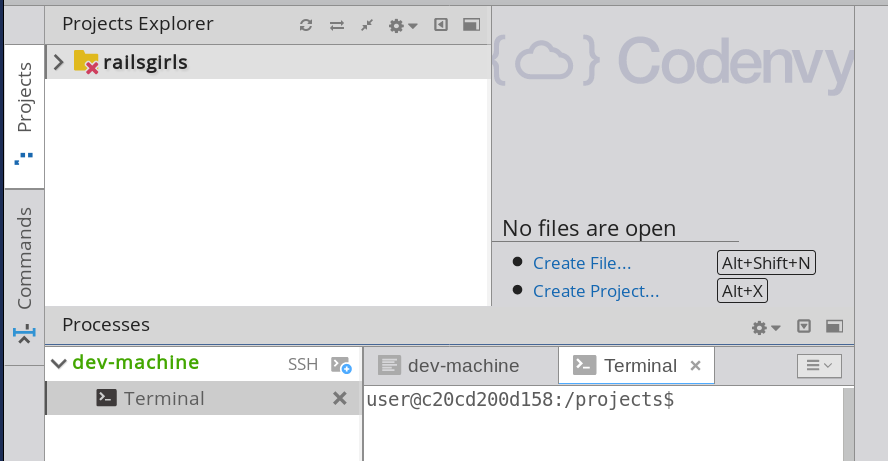
Task: Close the Terminal tab
Action: coord(695,366)
